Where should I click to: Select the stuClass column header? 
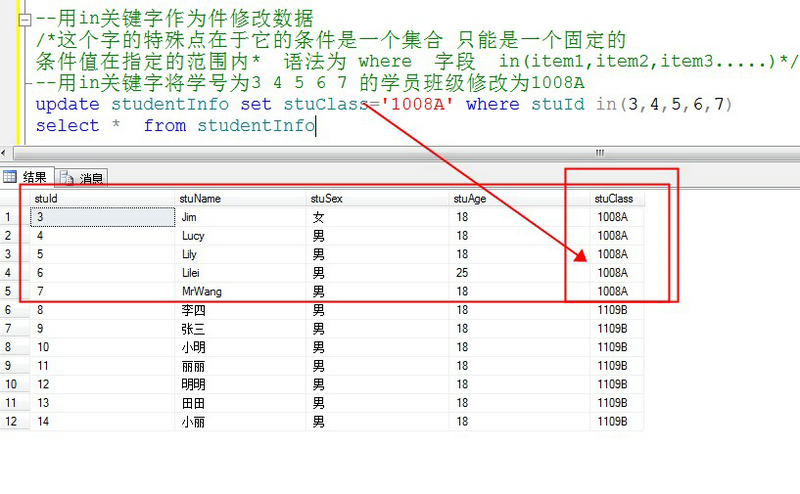pos(617,199)
